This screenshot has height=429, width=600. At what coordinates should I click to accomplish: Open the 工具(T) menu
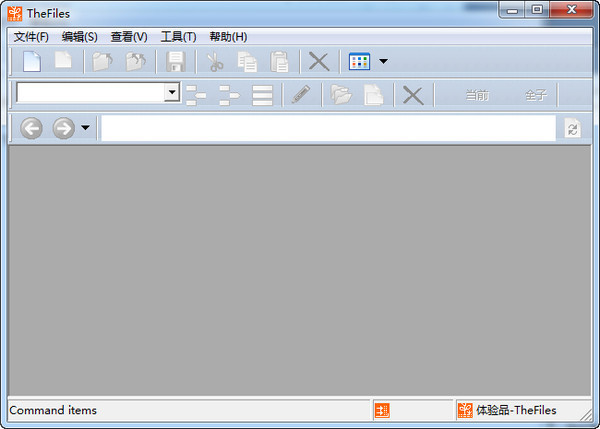(178, 37)
